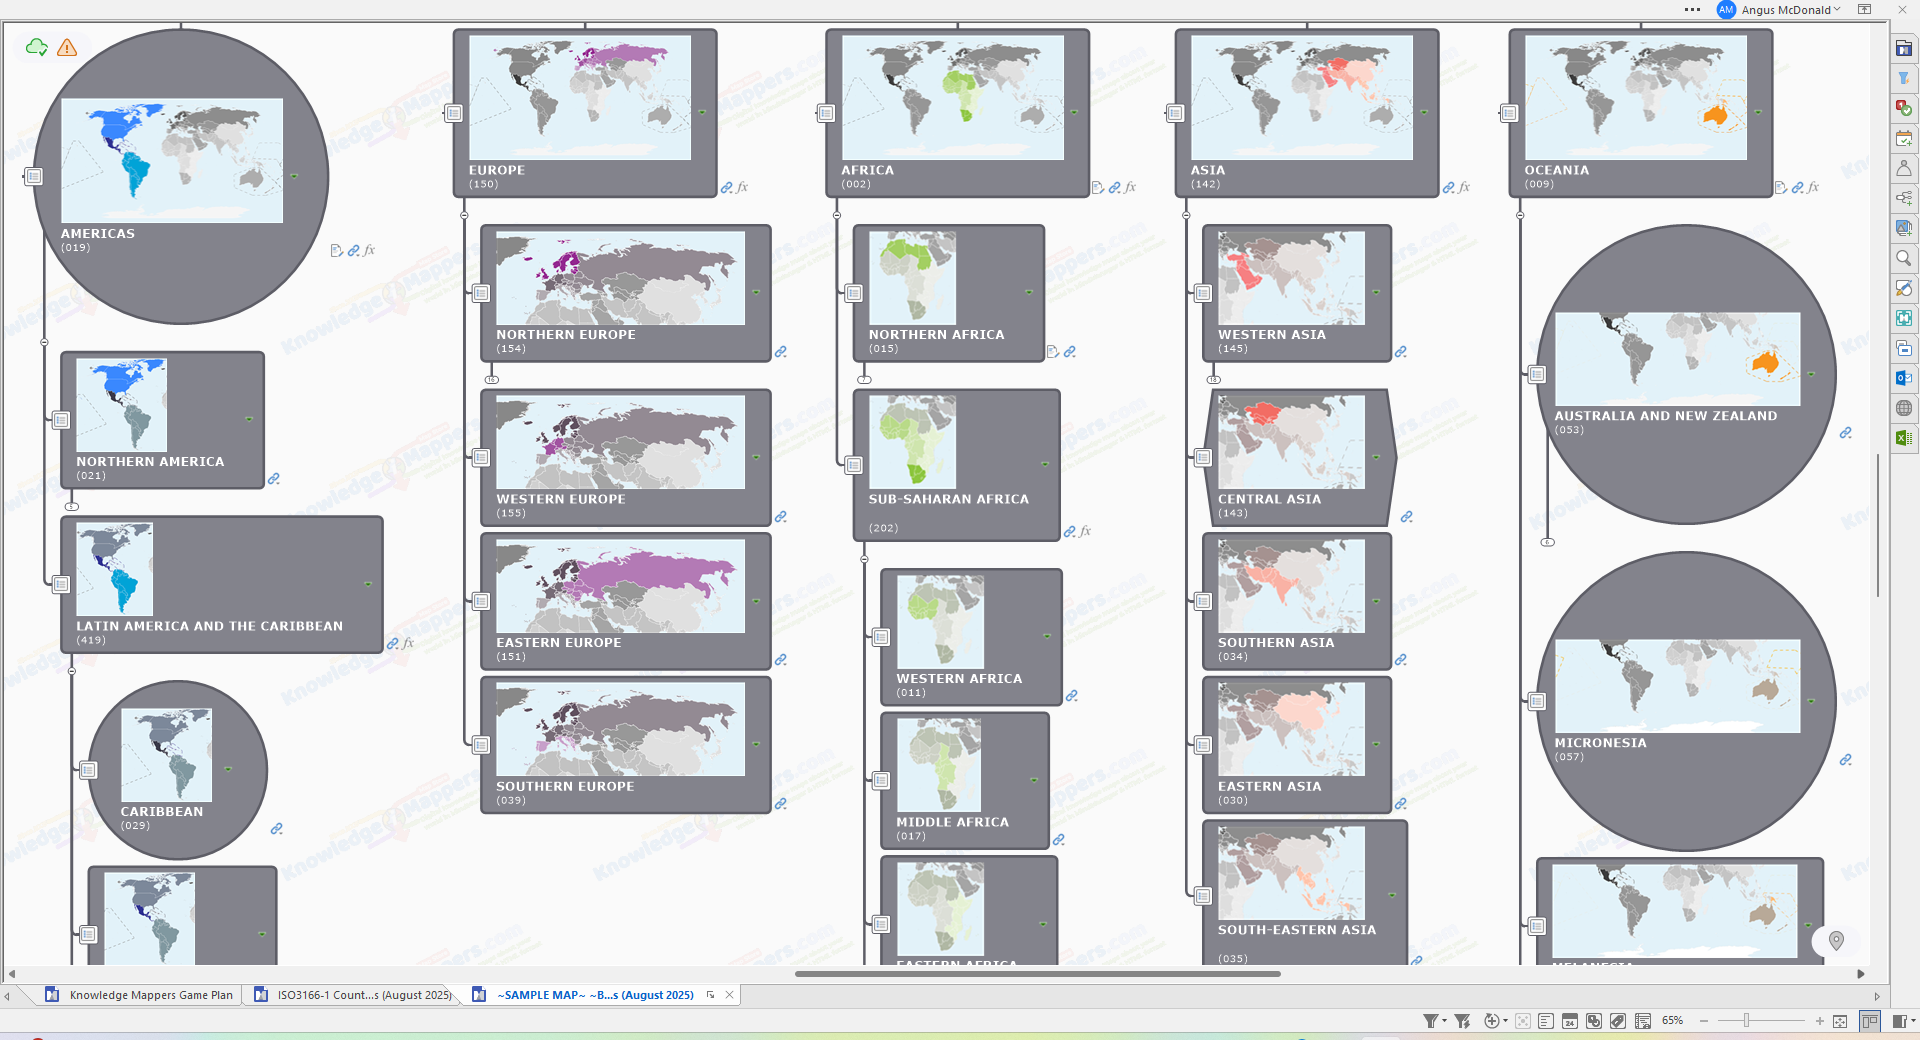The height and width of the screenshot is (1040, 1920).
Task: Open the Excel panel in the right sidebar
Action: (x=1903, y=438)
